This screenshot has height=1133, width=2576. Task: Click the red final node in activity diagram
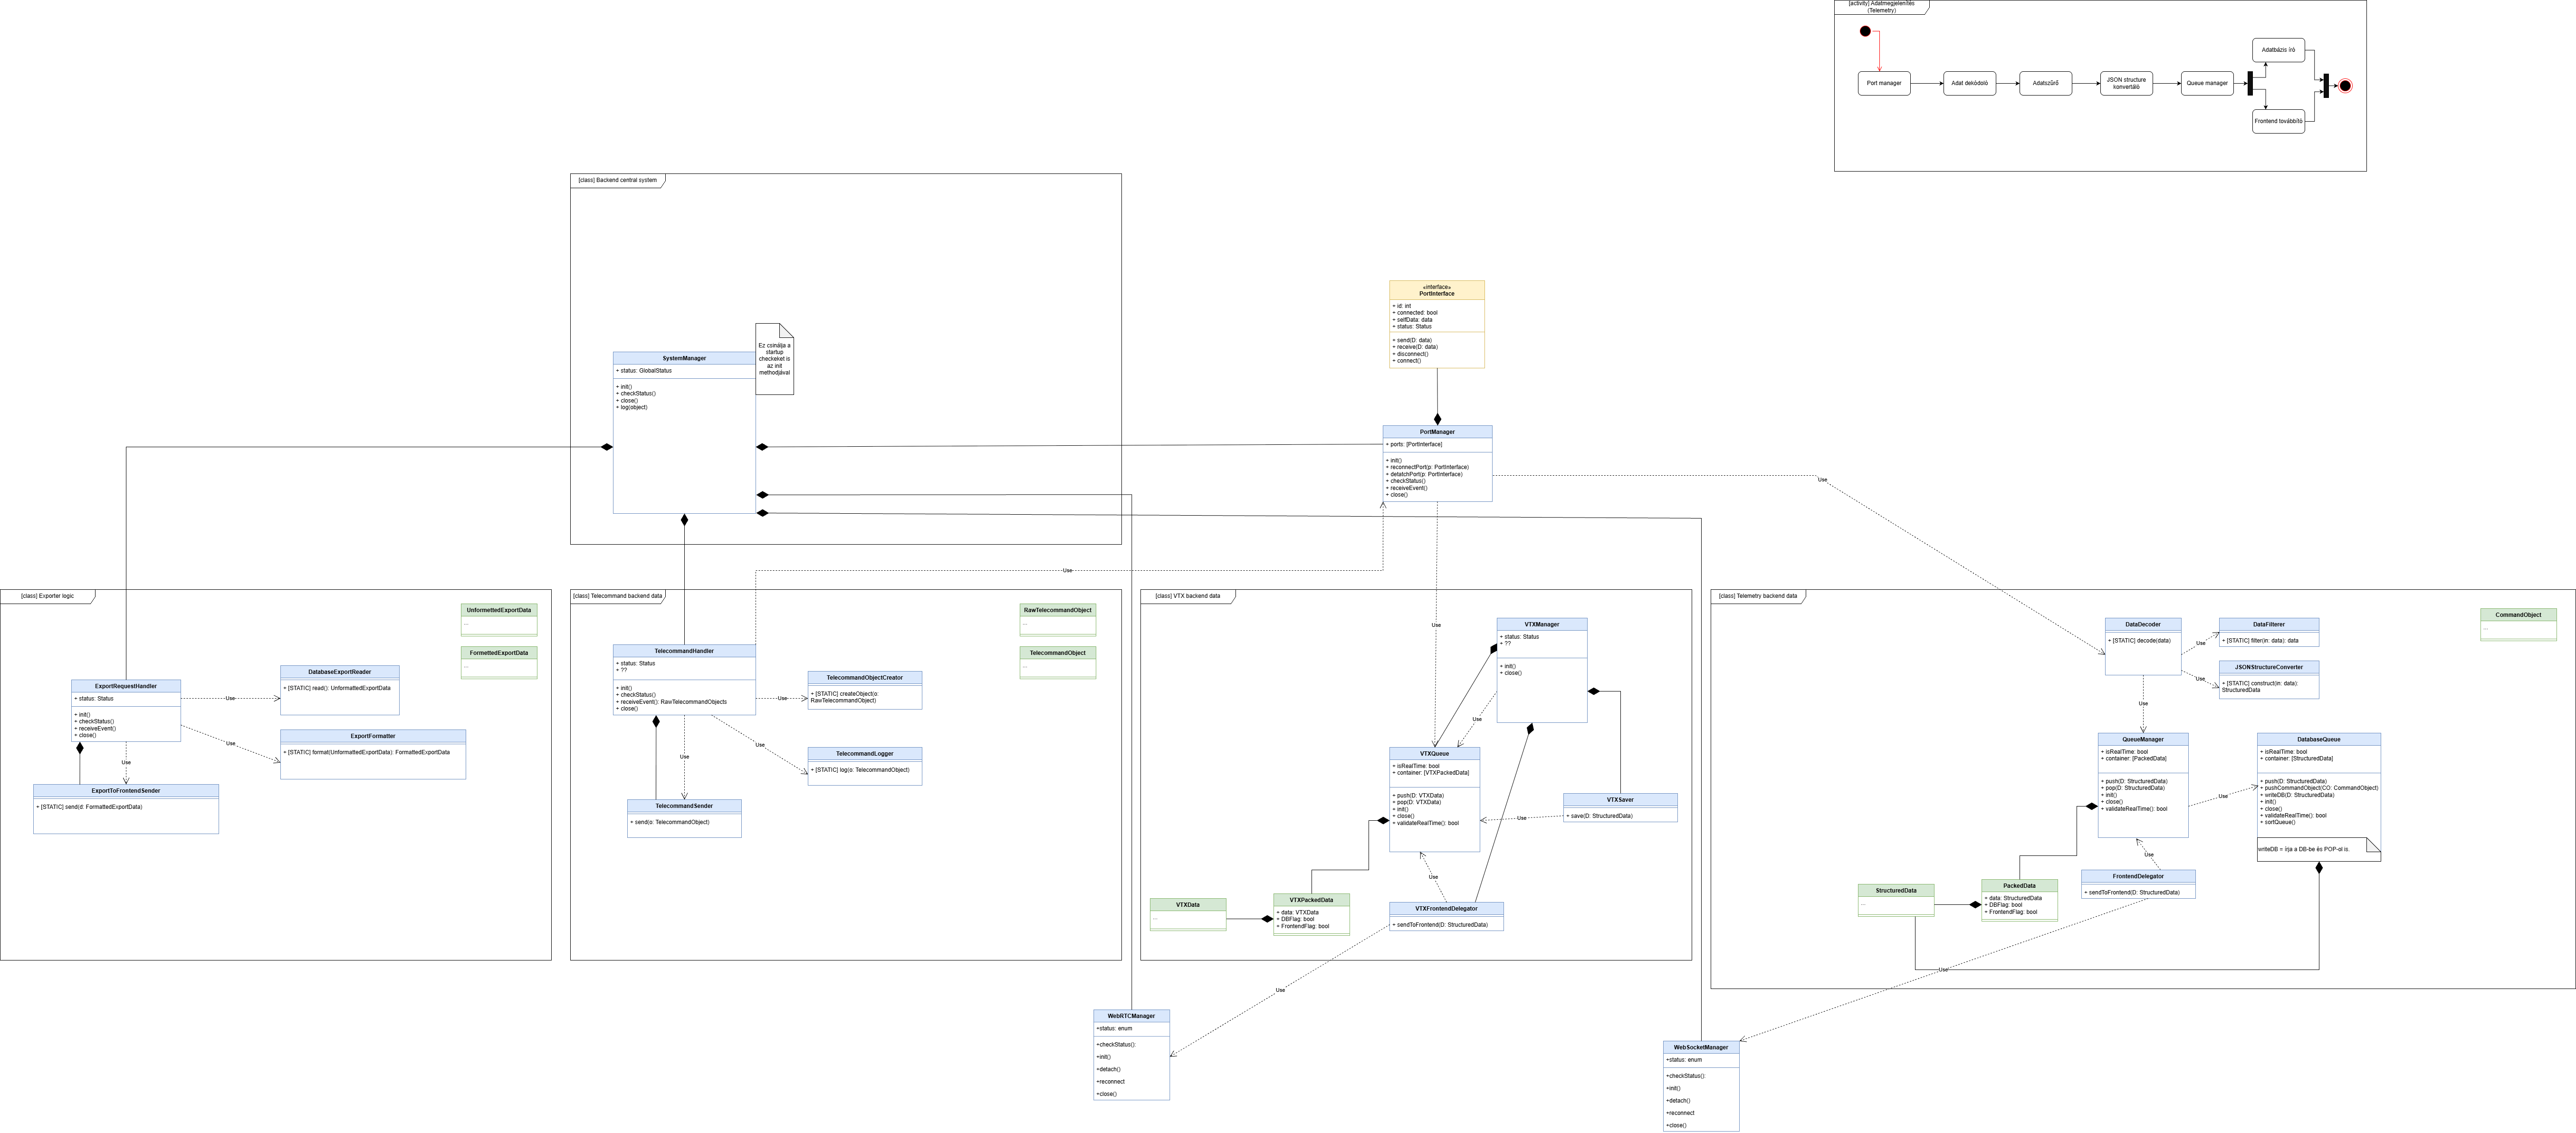(x=2345, y=86)
